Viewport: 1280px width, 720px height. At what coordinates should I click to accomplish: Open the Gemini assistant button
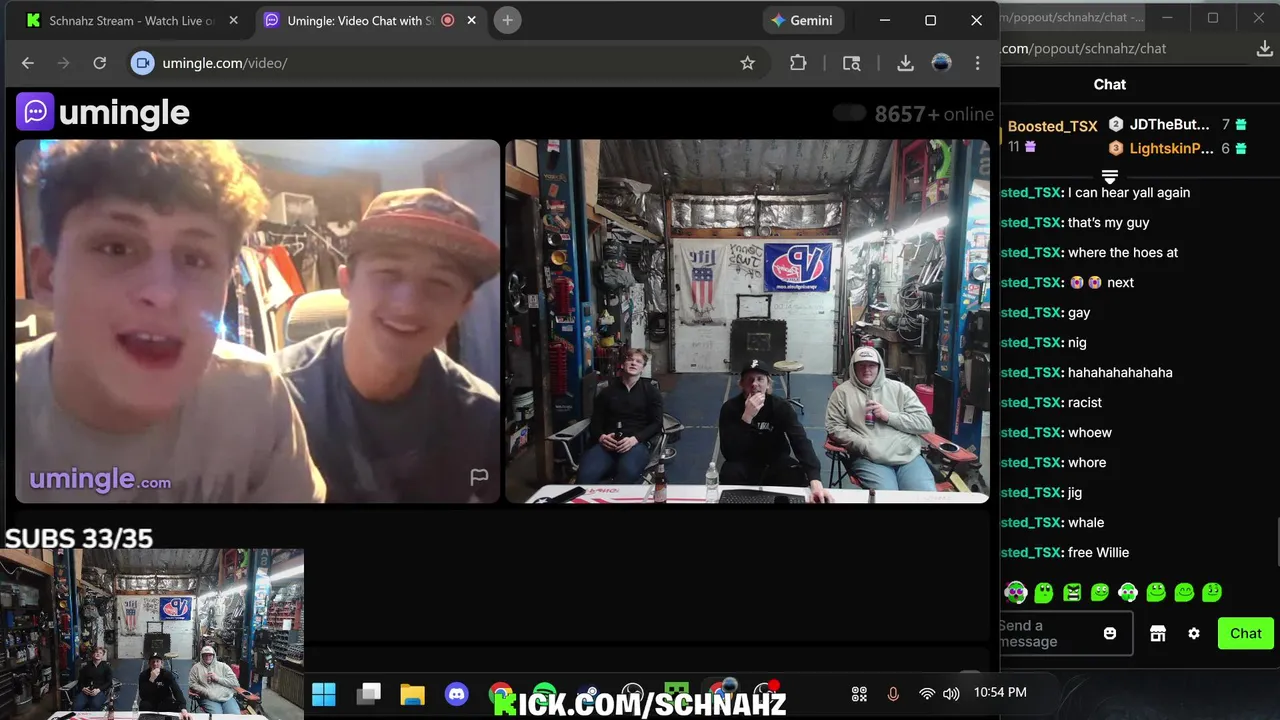(803, 20)
